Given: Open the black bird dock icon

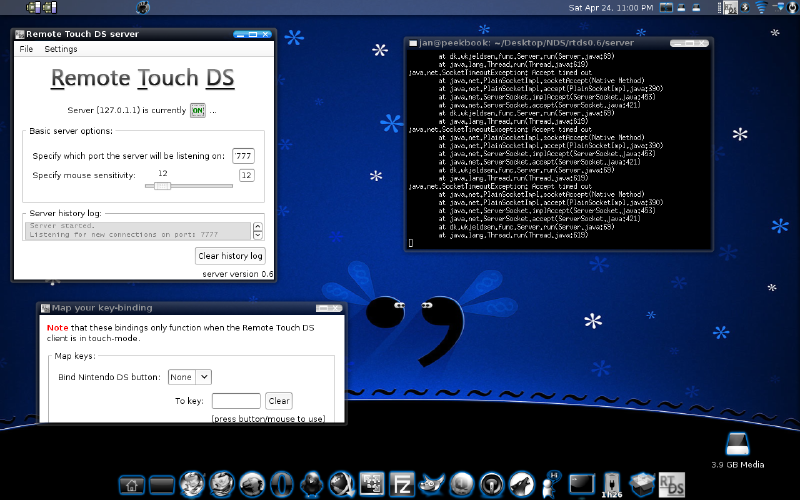Looking at the screenshot, I should [312, 484].
